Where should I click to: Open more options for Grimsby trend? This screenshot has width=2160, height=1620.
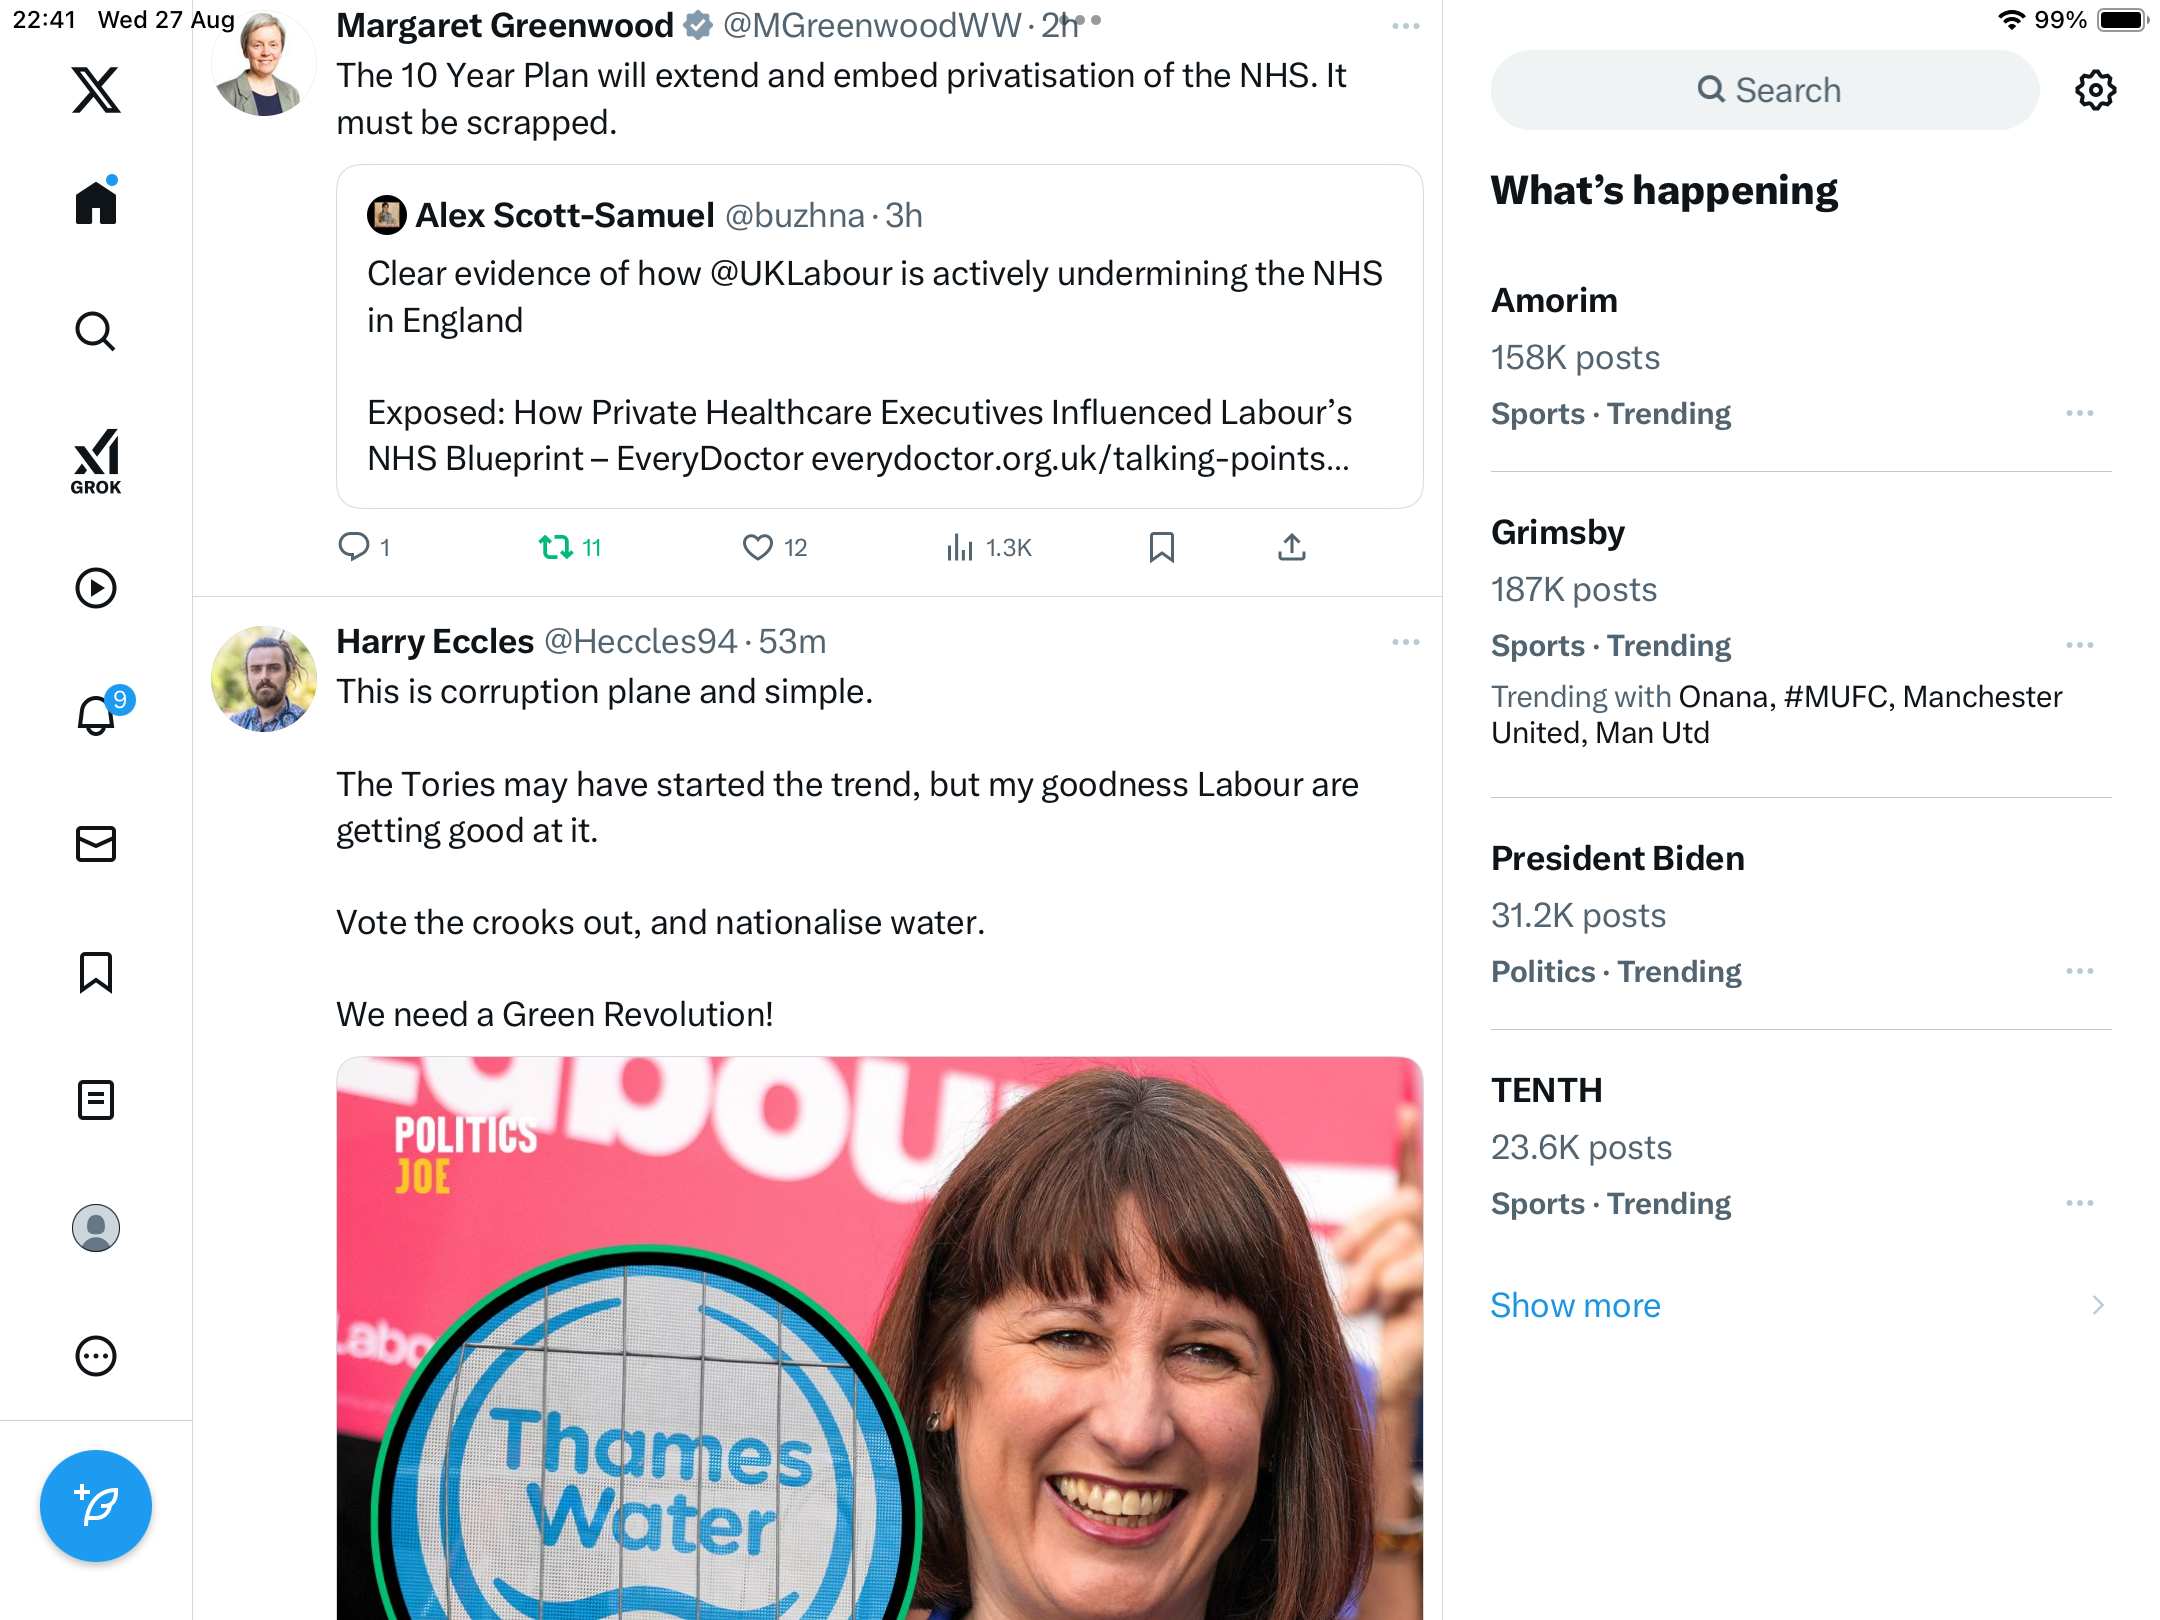pos(2080,645)
